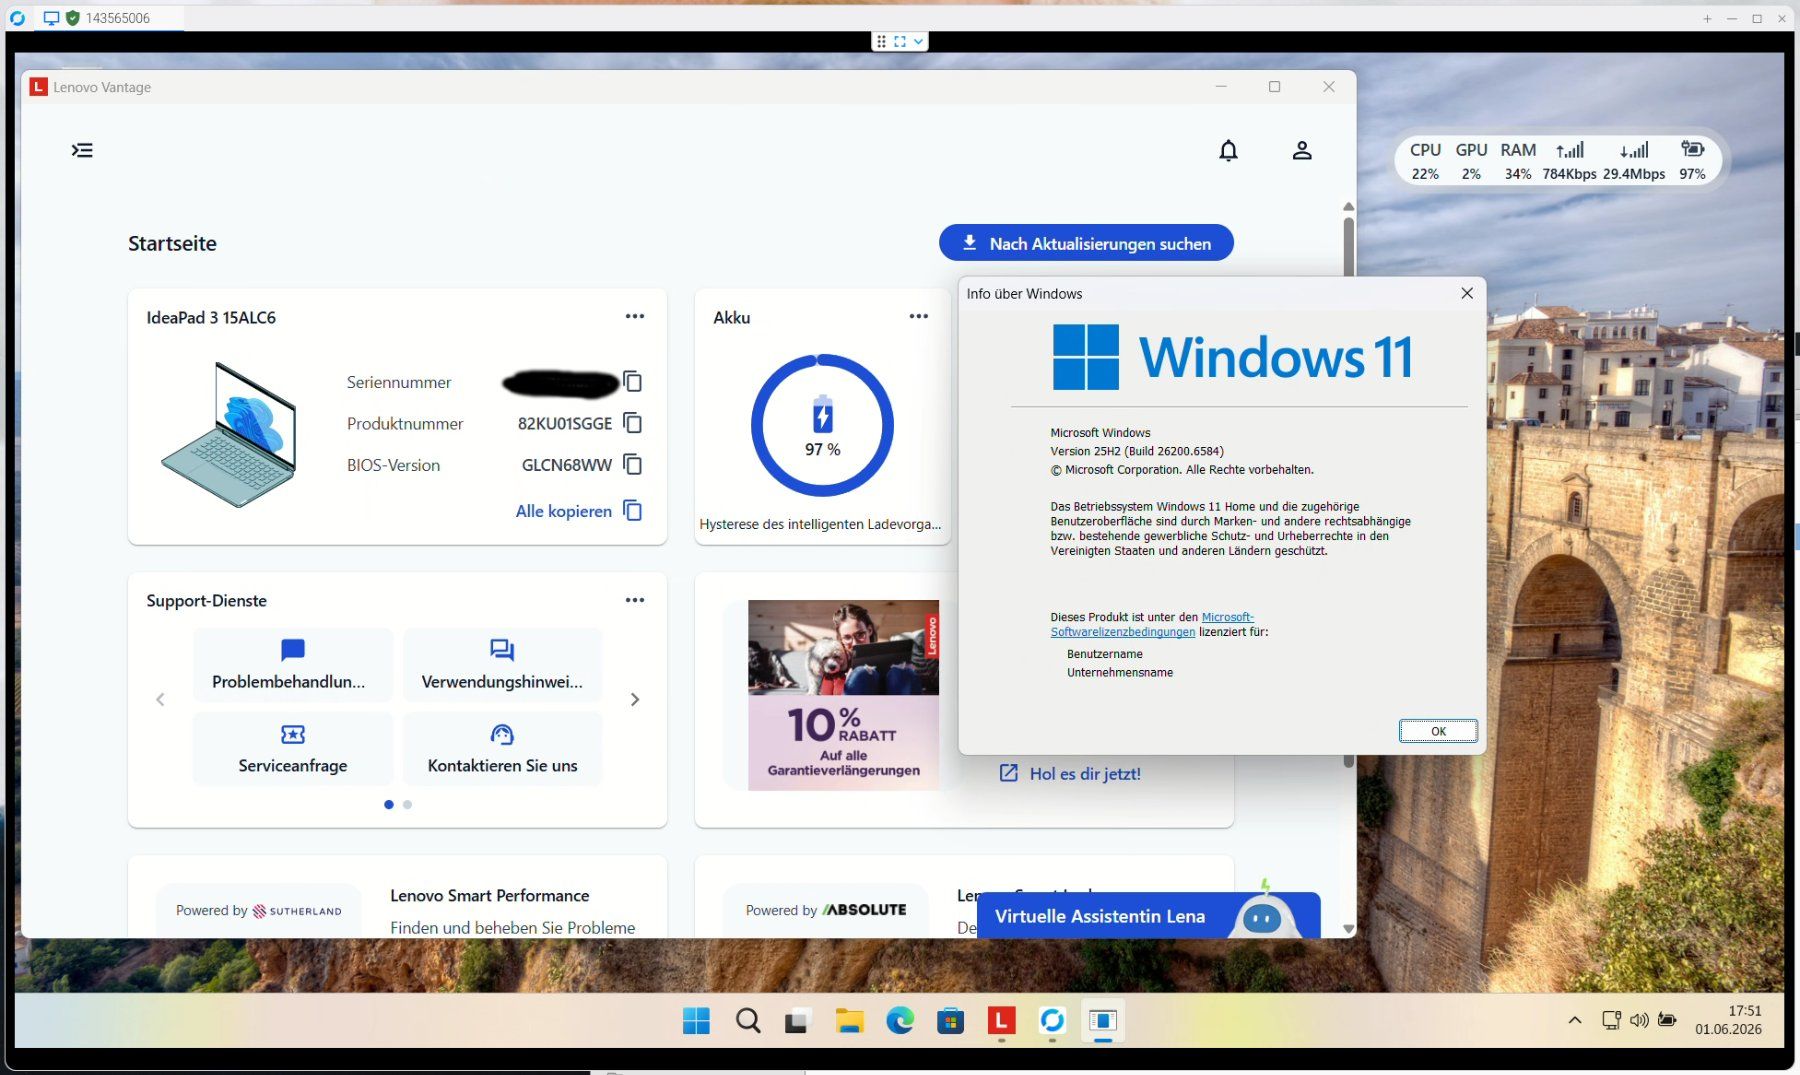Click the download speed 29.4Mbps indicator

(x=1634, y=160)
